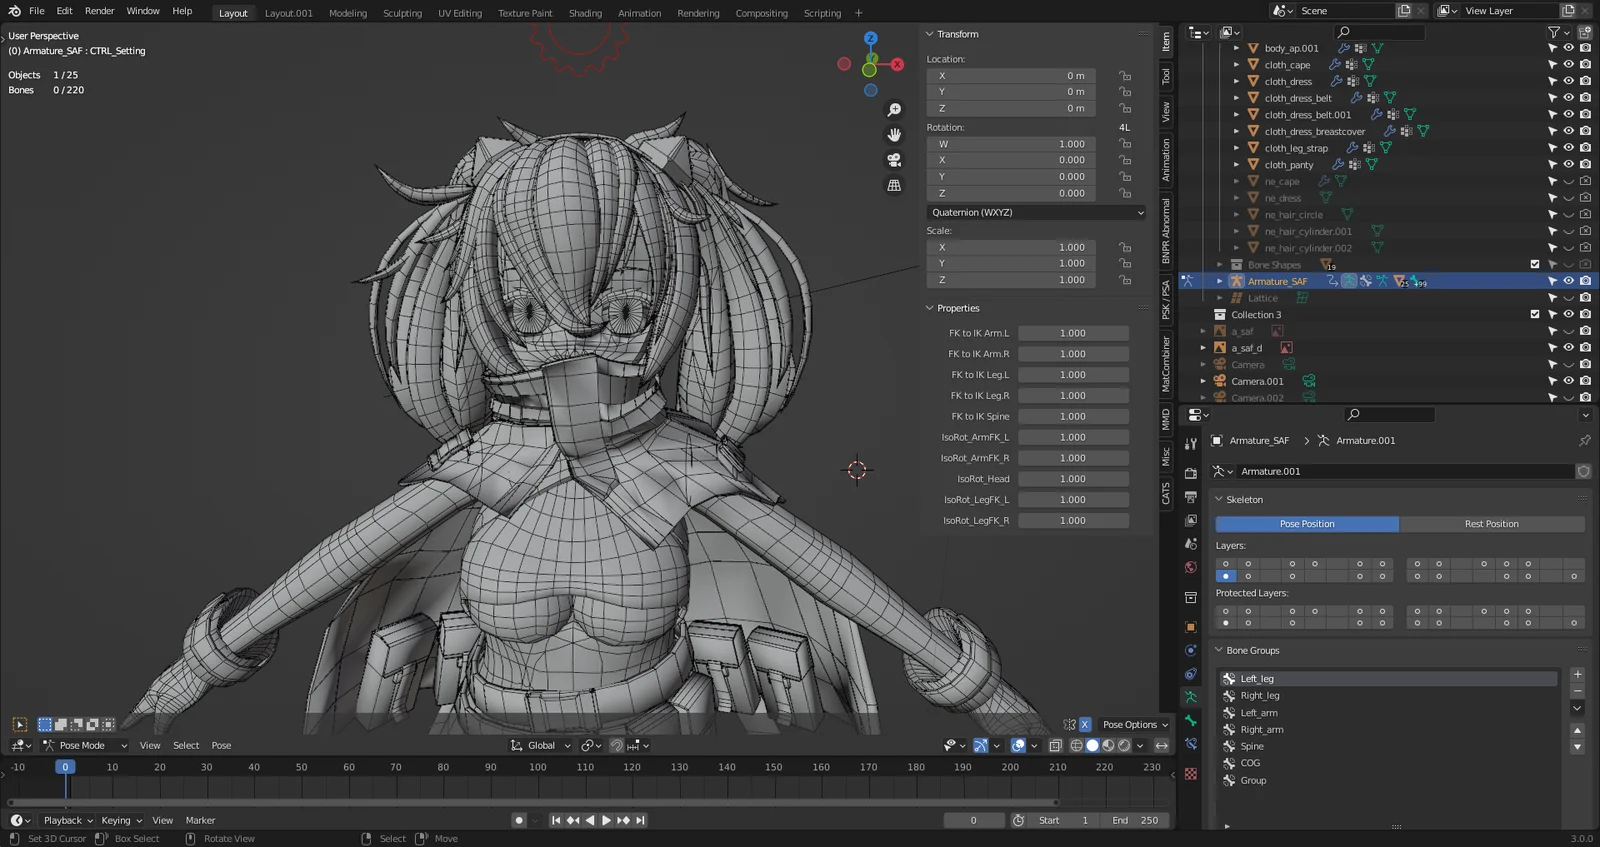
Task: Disable render camera icon for cloth_panty
Action: click(x=1585, y=165)
